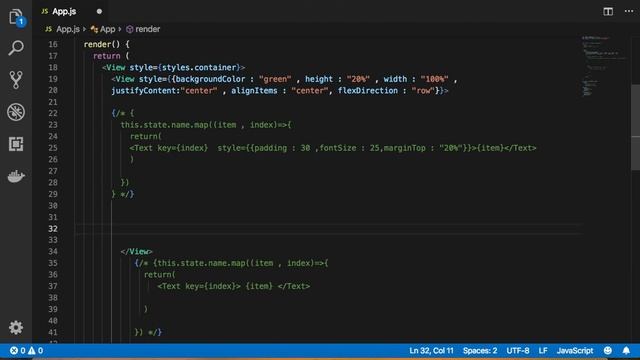Open the Explorer view in activity bar
This screenshot has height=360, width=640.
[16, 17]
